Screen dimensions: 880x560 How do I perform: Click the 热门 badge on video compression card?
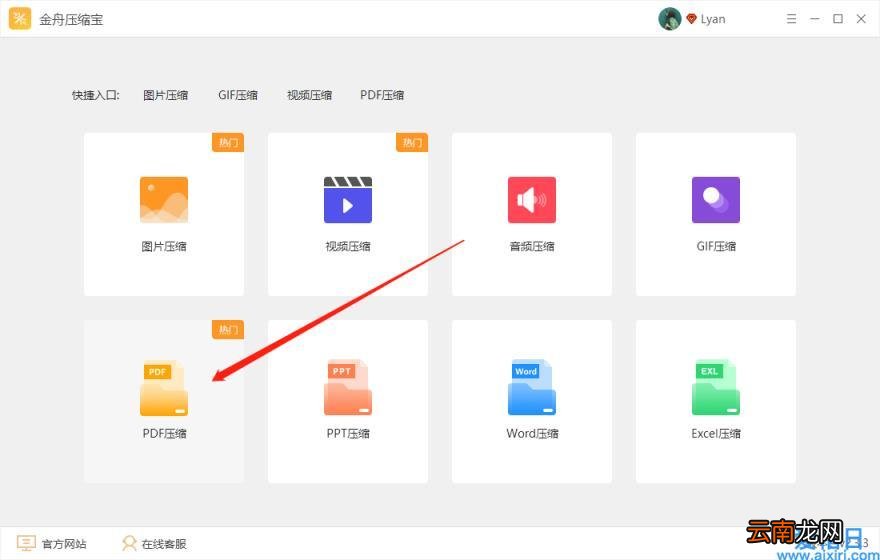412,143
